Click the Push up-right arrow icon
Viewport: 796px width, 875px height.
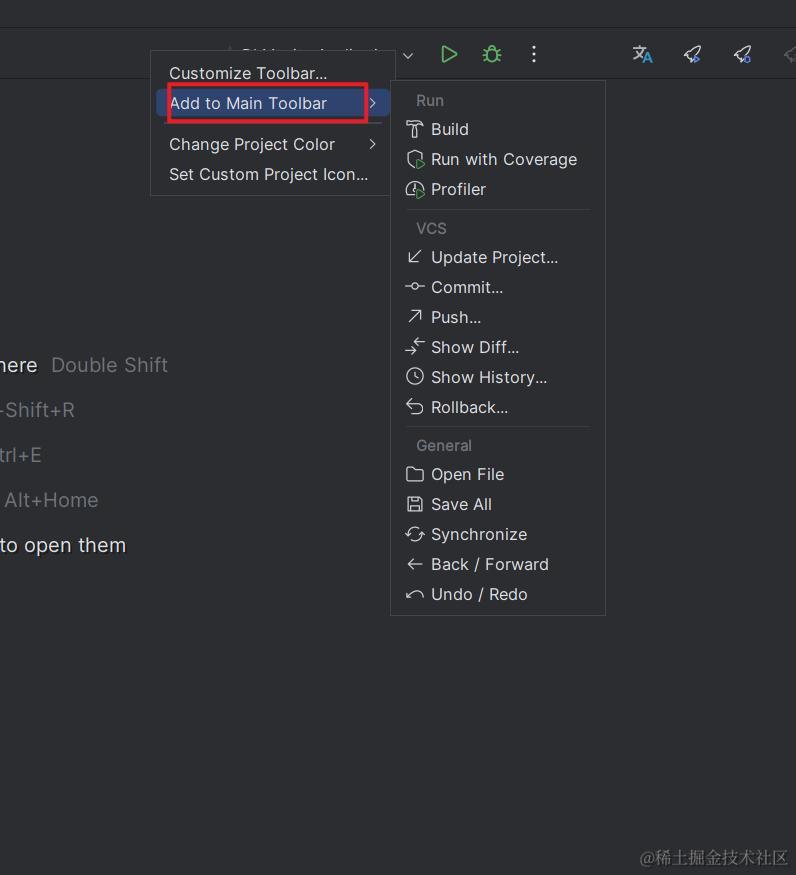click(415, 316)
